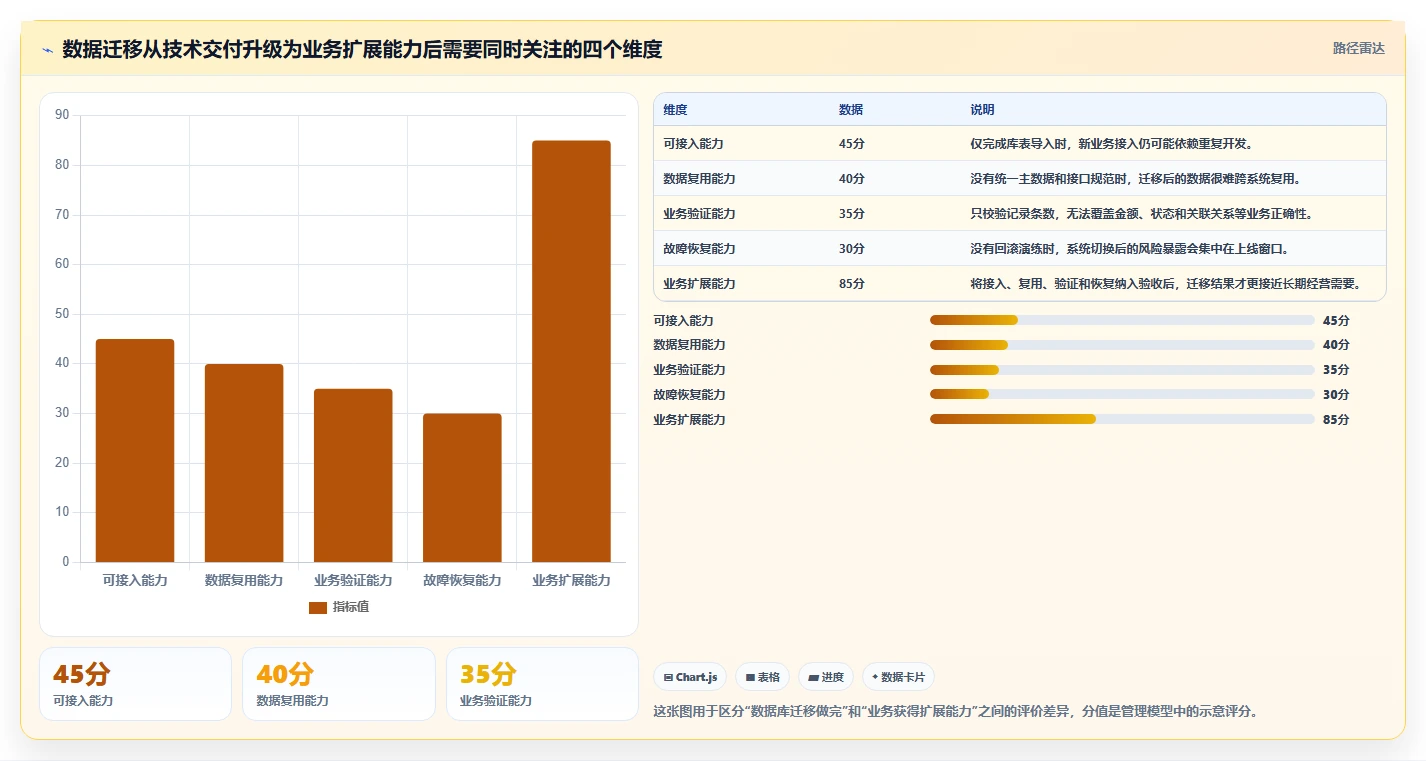Click the 30分 value beside the progress bar
Screen dimensions: 1426x761
[1336, 395]
